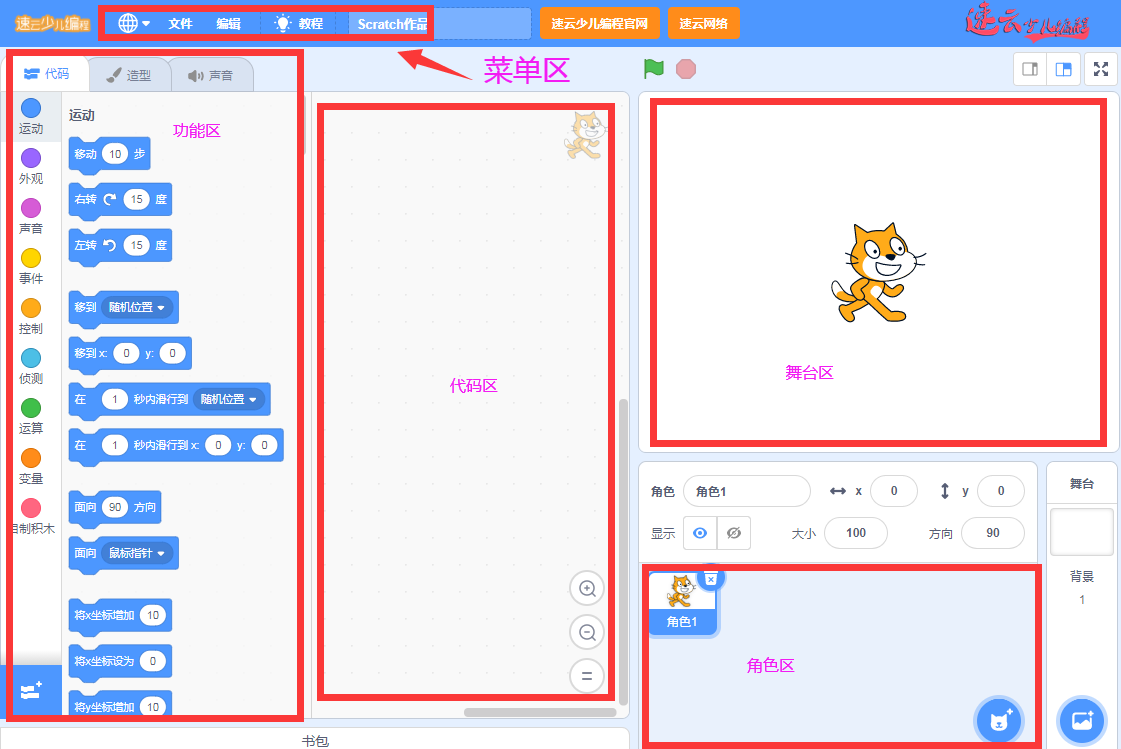Click the choose sprite cat button
The width and height of the screenshot is (1121, 749).
click(x=997, y=719)
